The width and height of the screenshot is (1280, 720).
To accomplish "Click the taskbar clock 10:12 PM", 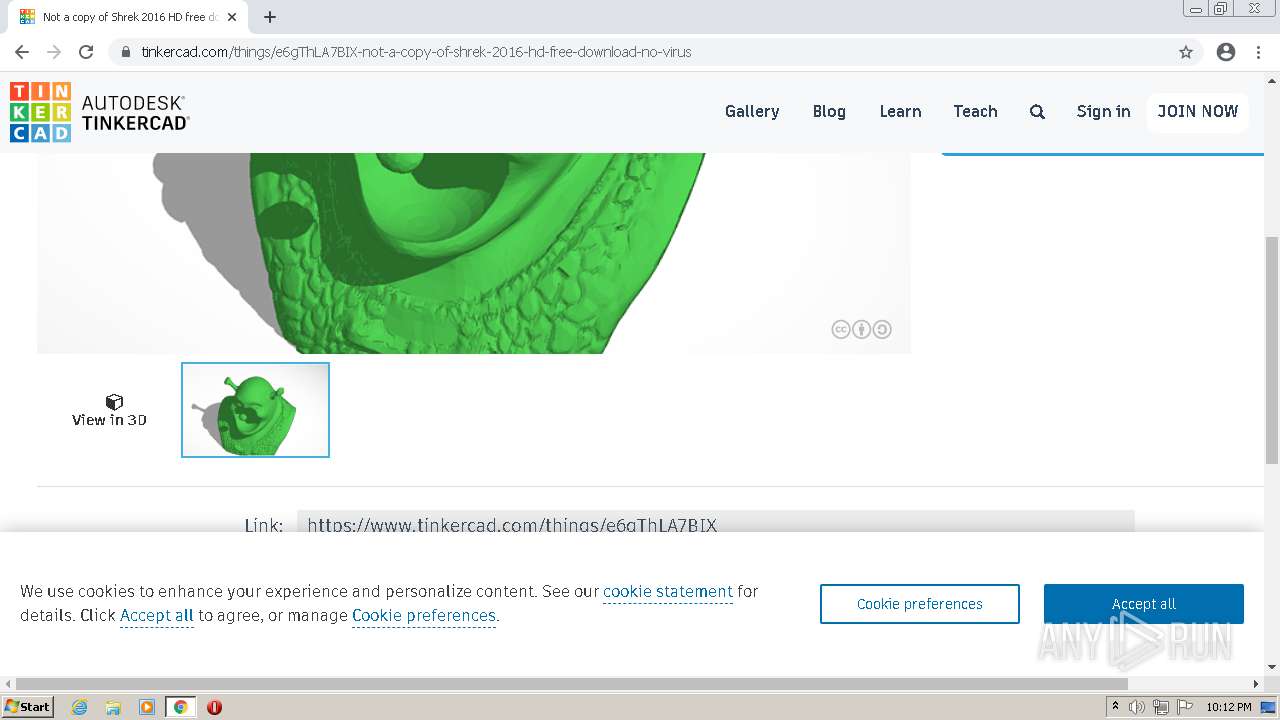I will click(1229, 707).
